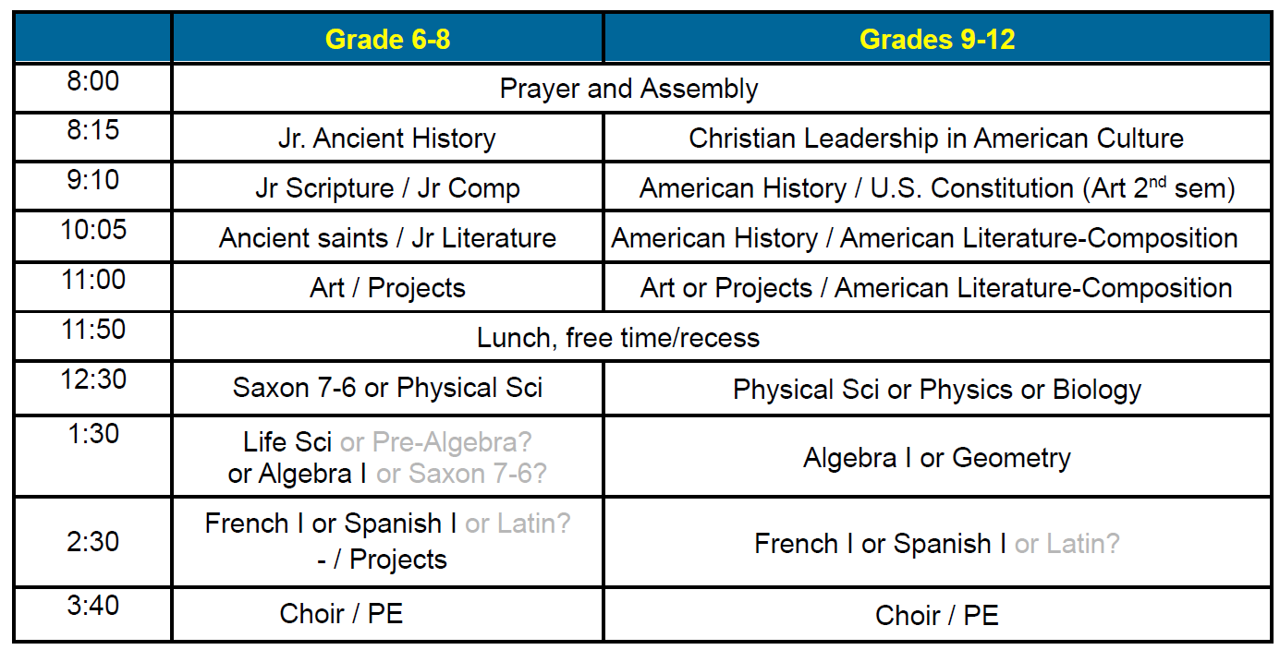This screenshot has height=650, width=1280.
Task: Click the 2:30 time cell
Action: [x=92, y=542]
